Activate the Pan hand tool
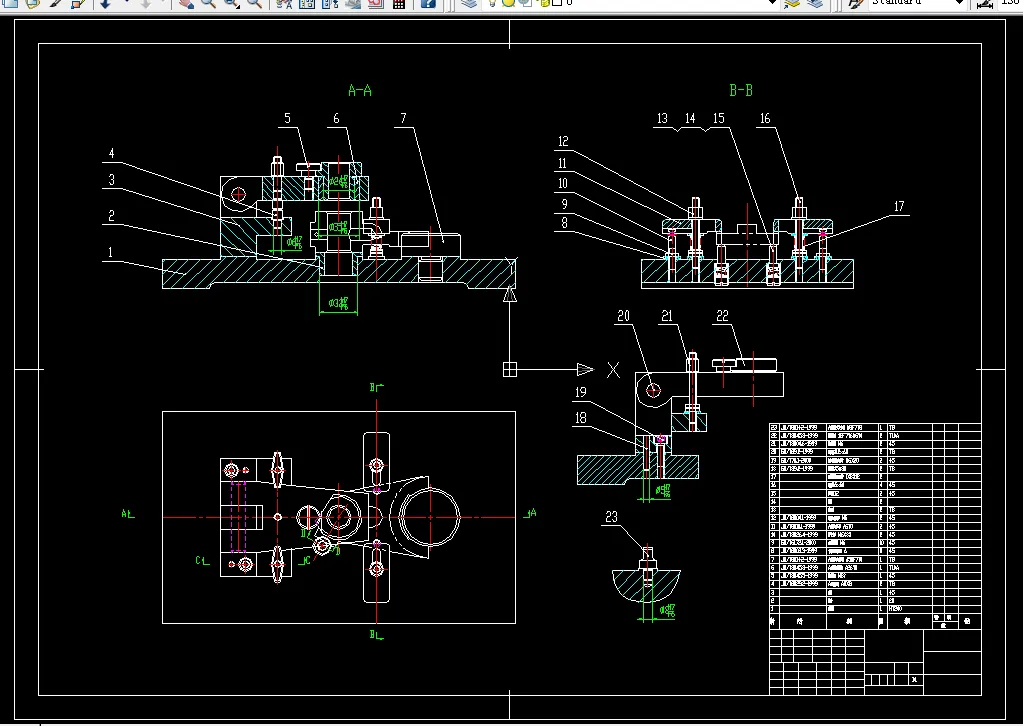 click(x=186, y=3)
